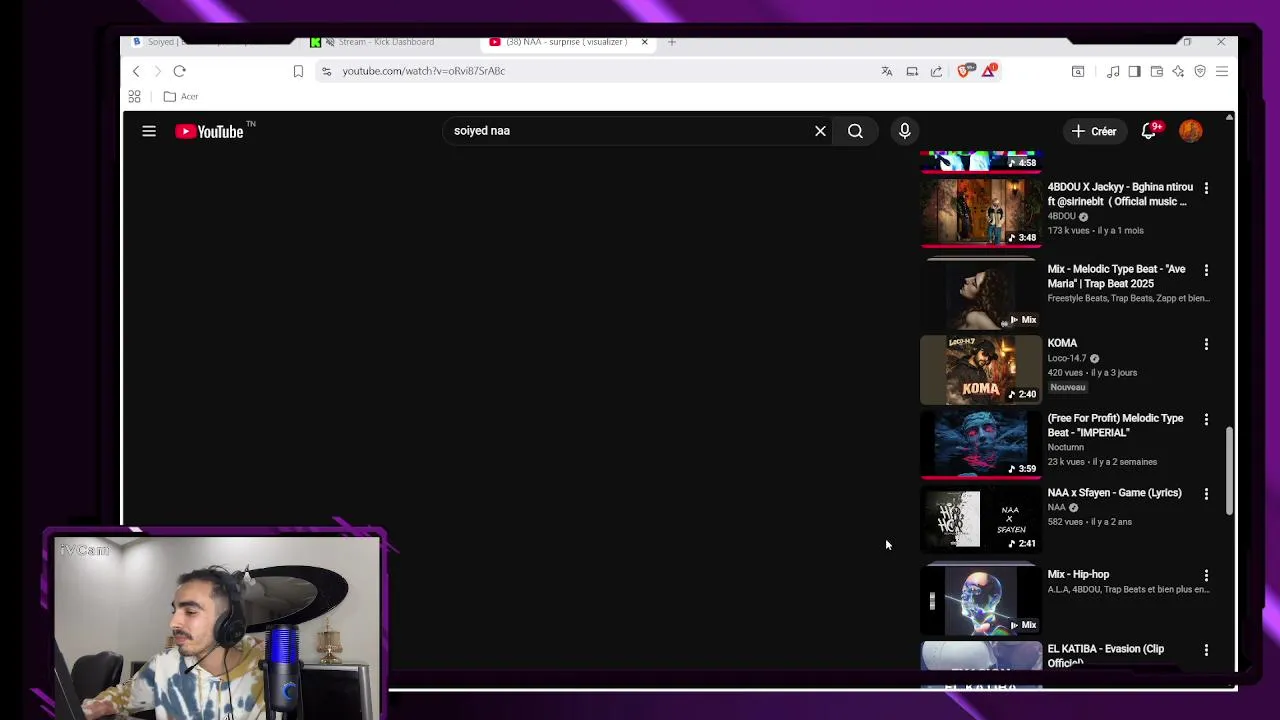Open the 4BDOU channel name
1280x720 pixels.
pyautogui.click(x=1061, y=216)
